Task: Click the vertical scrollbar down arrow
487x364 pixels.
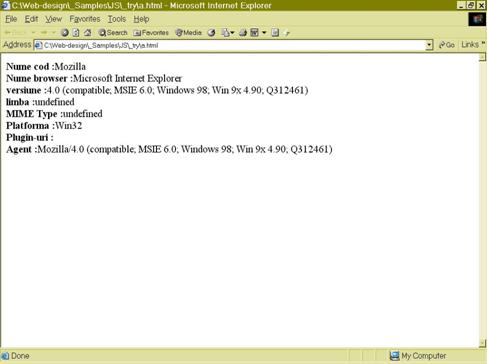Action: 482,344
